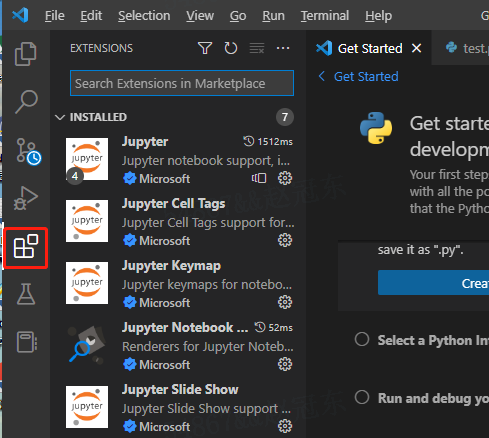
Task: Open Run and Debug view
Action: pyautogui.click(x=26, y=198)
